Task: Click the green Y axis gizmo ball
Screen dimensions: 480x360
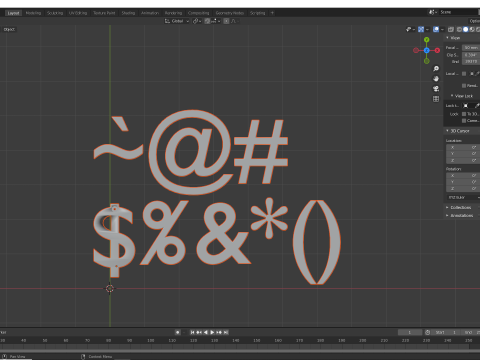Action: pos(427,40)
